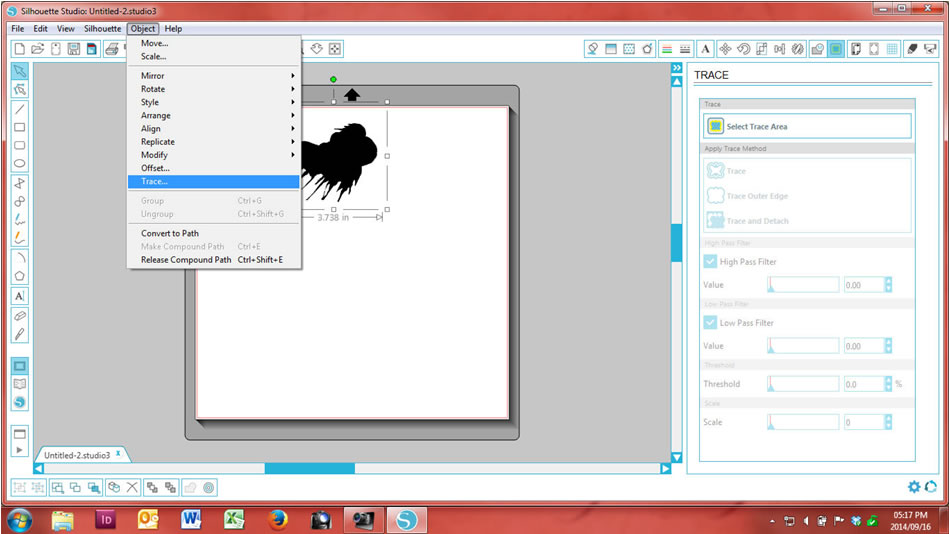Expand the Mirror submenu

point(214,76)
